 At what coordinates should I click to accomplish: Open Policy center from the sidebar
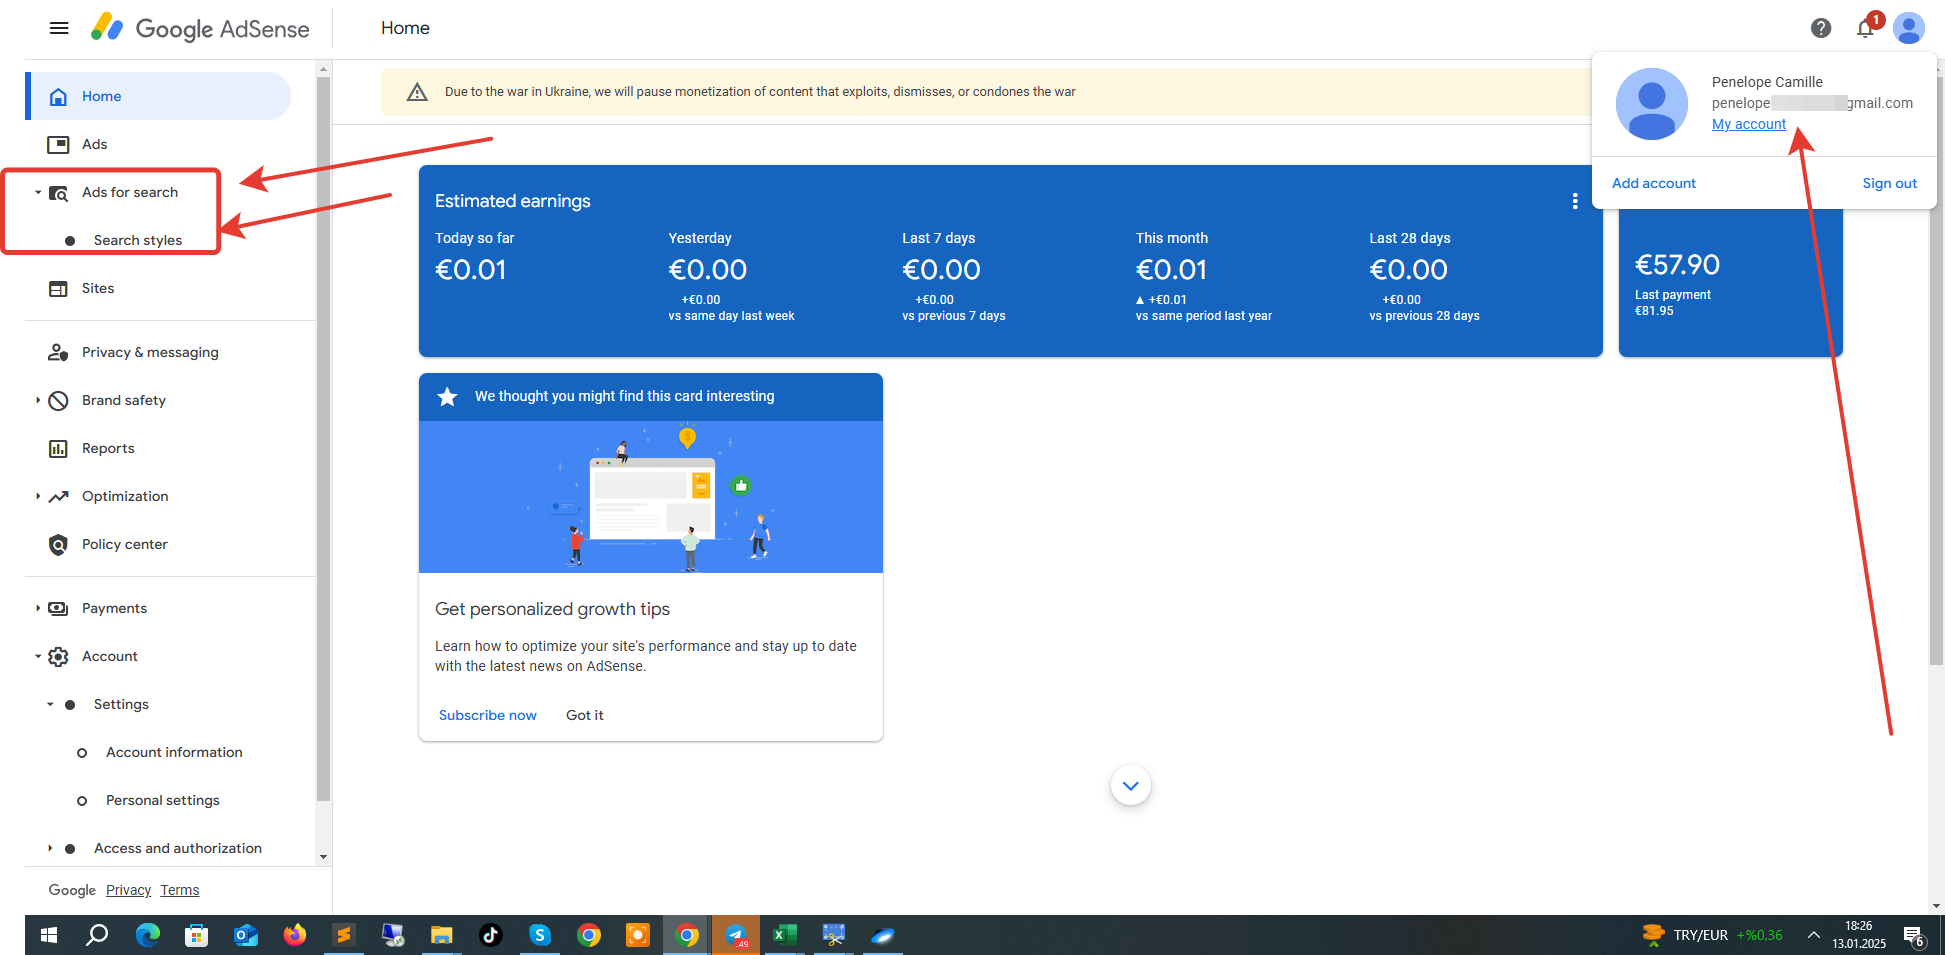pos(125,544)
